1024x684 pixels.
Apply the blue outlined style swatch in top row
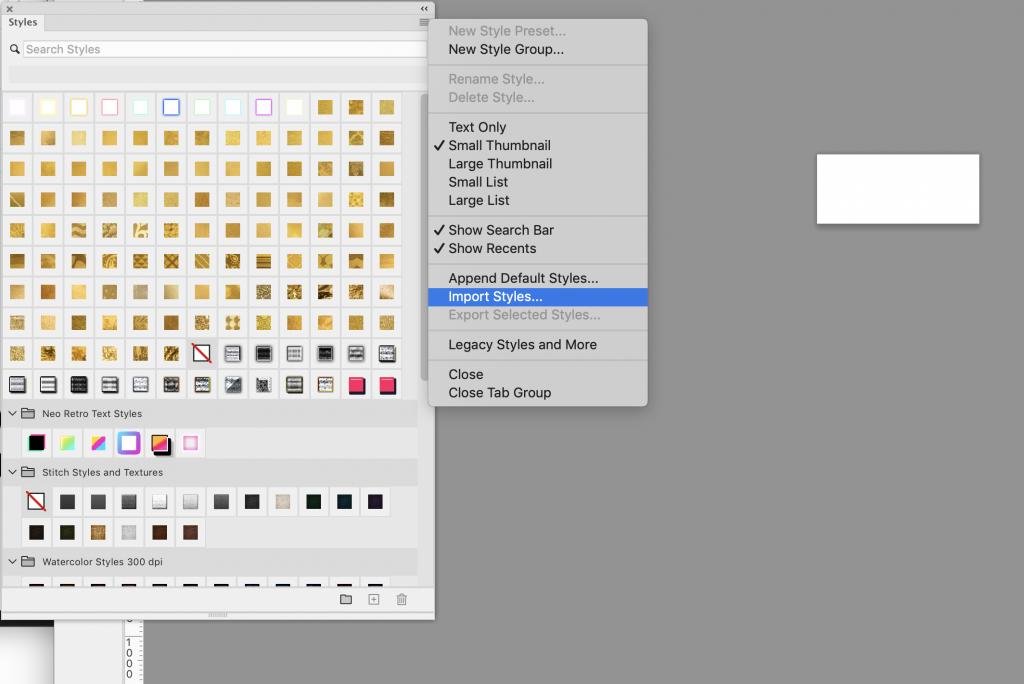(171, 107)
